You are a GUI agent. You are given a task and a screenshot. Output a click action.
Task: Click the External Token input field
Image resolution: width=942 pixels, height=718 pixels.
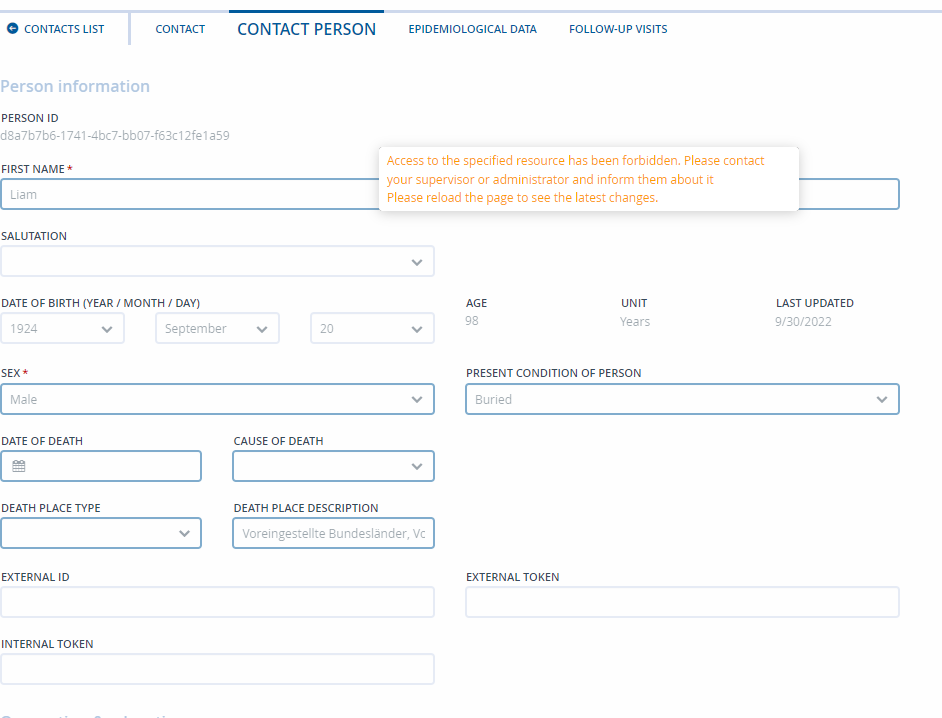[682, 602]
